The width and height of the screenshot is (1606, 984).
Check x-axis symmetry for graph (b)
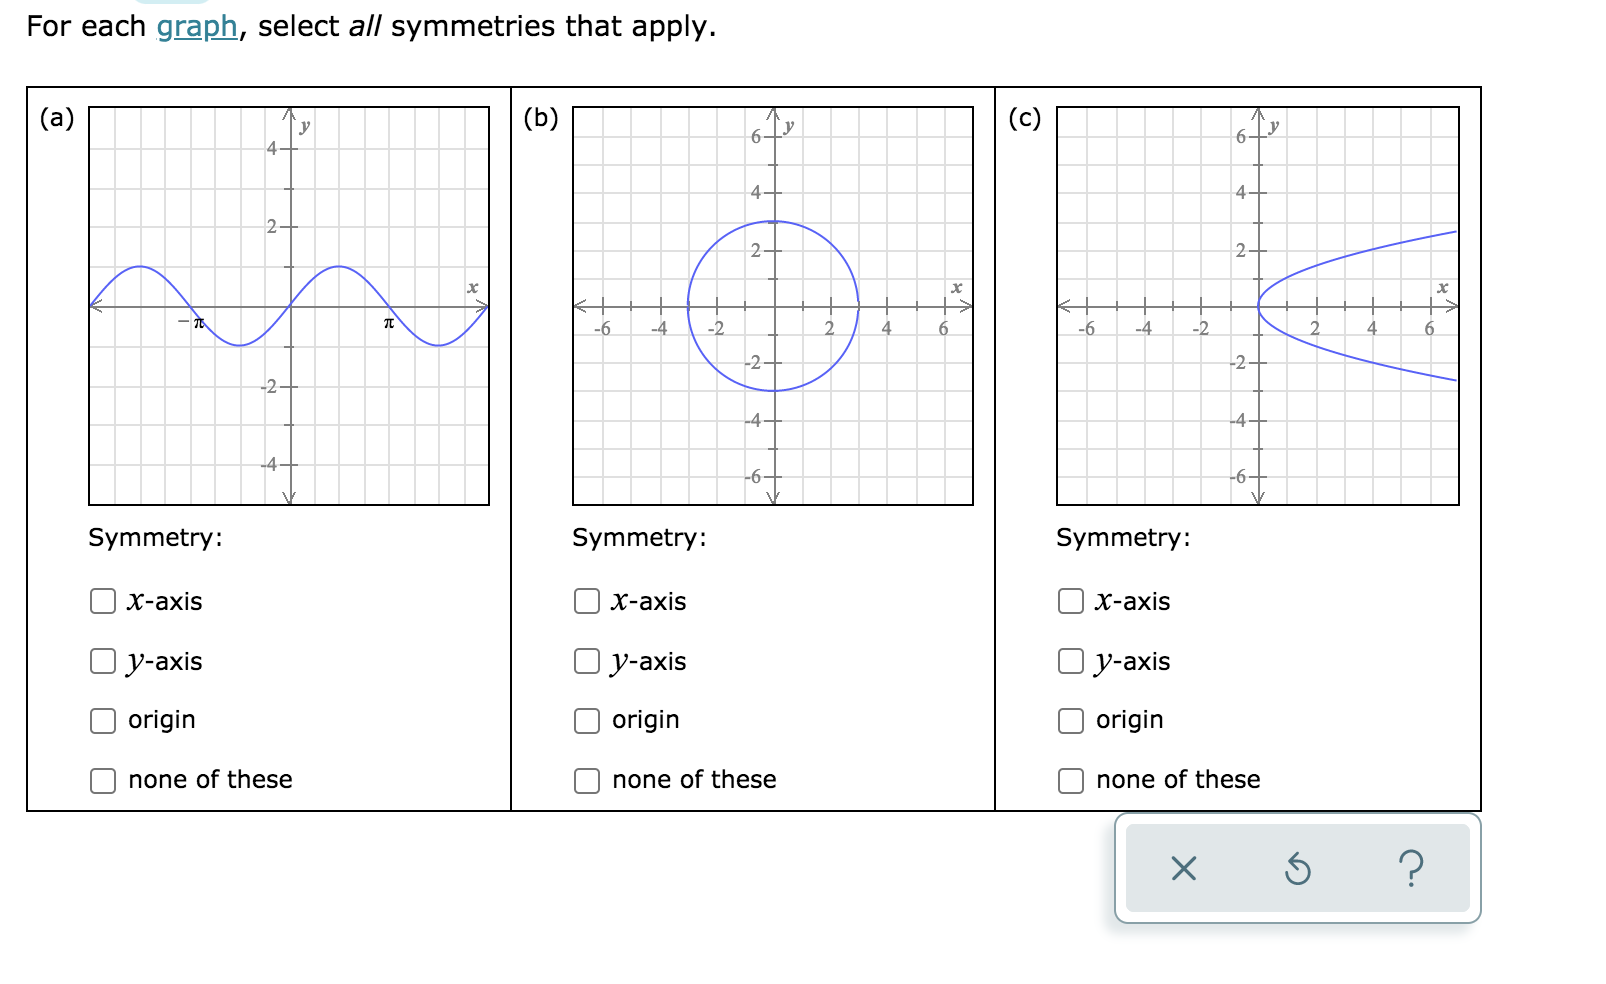[x=587, y=601]
